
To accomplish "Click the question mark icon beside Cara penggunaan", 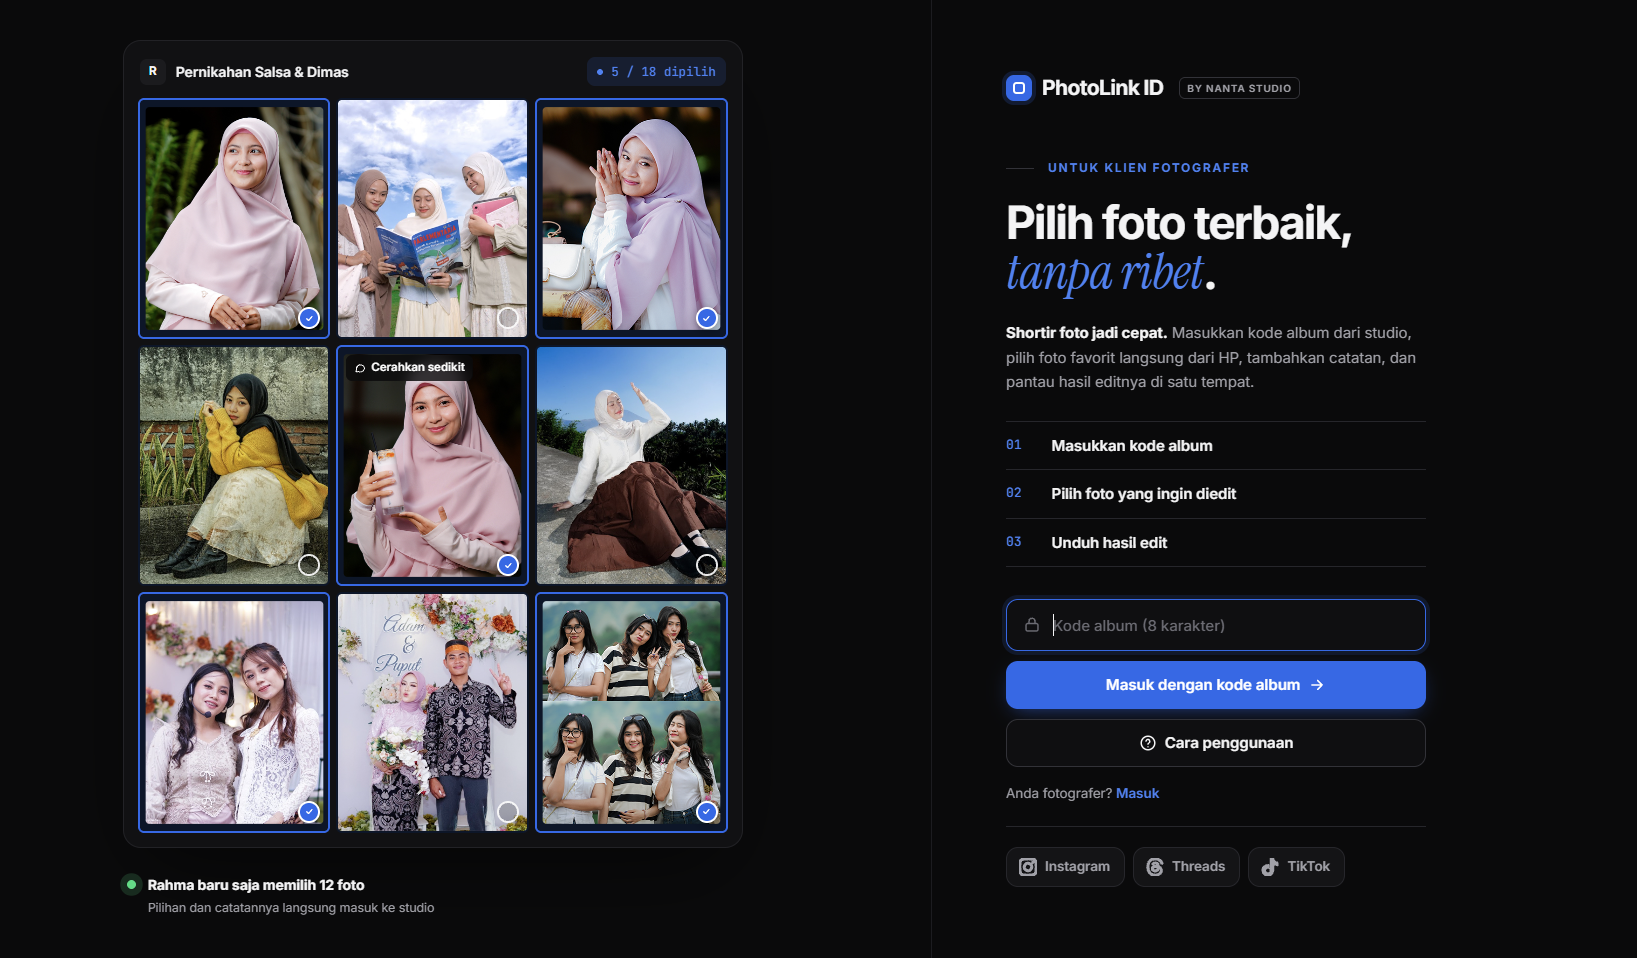I will coord(1148,743).
